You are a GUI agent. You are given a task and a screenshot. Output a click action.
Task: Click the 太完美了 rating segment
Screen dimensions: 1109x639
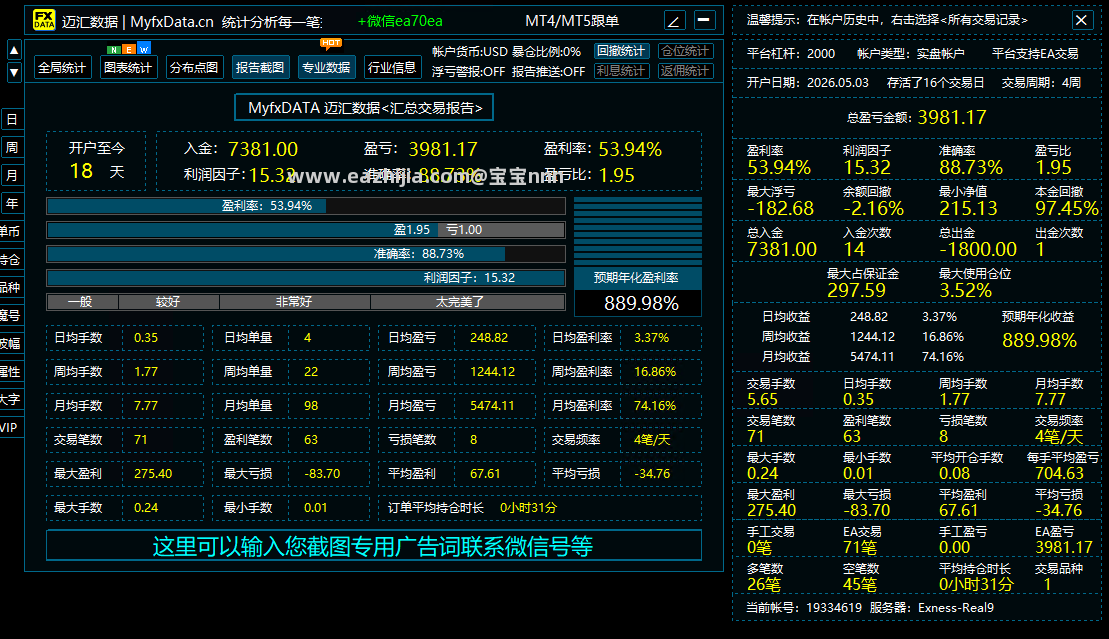click(468, 302)
